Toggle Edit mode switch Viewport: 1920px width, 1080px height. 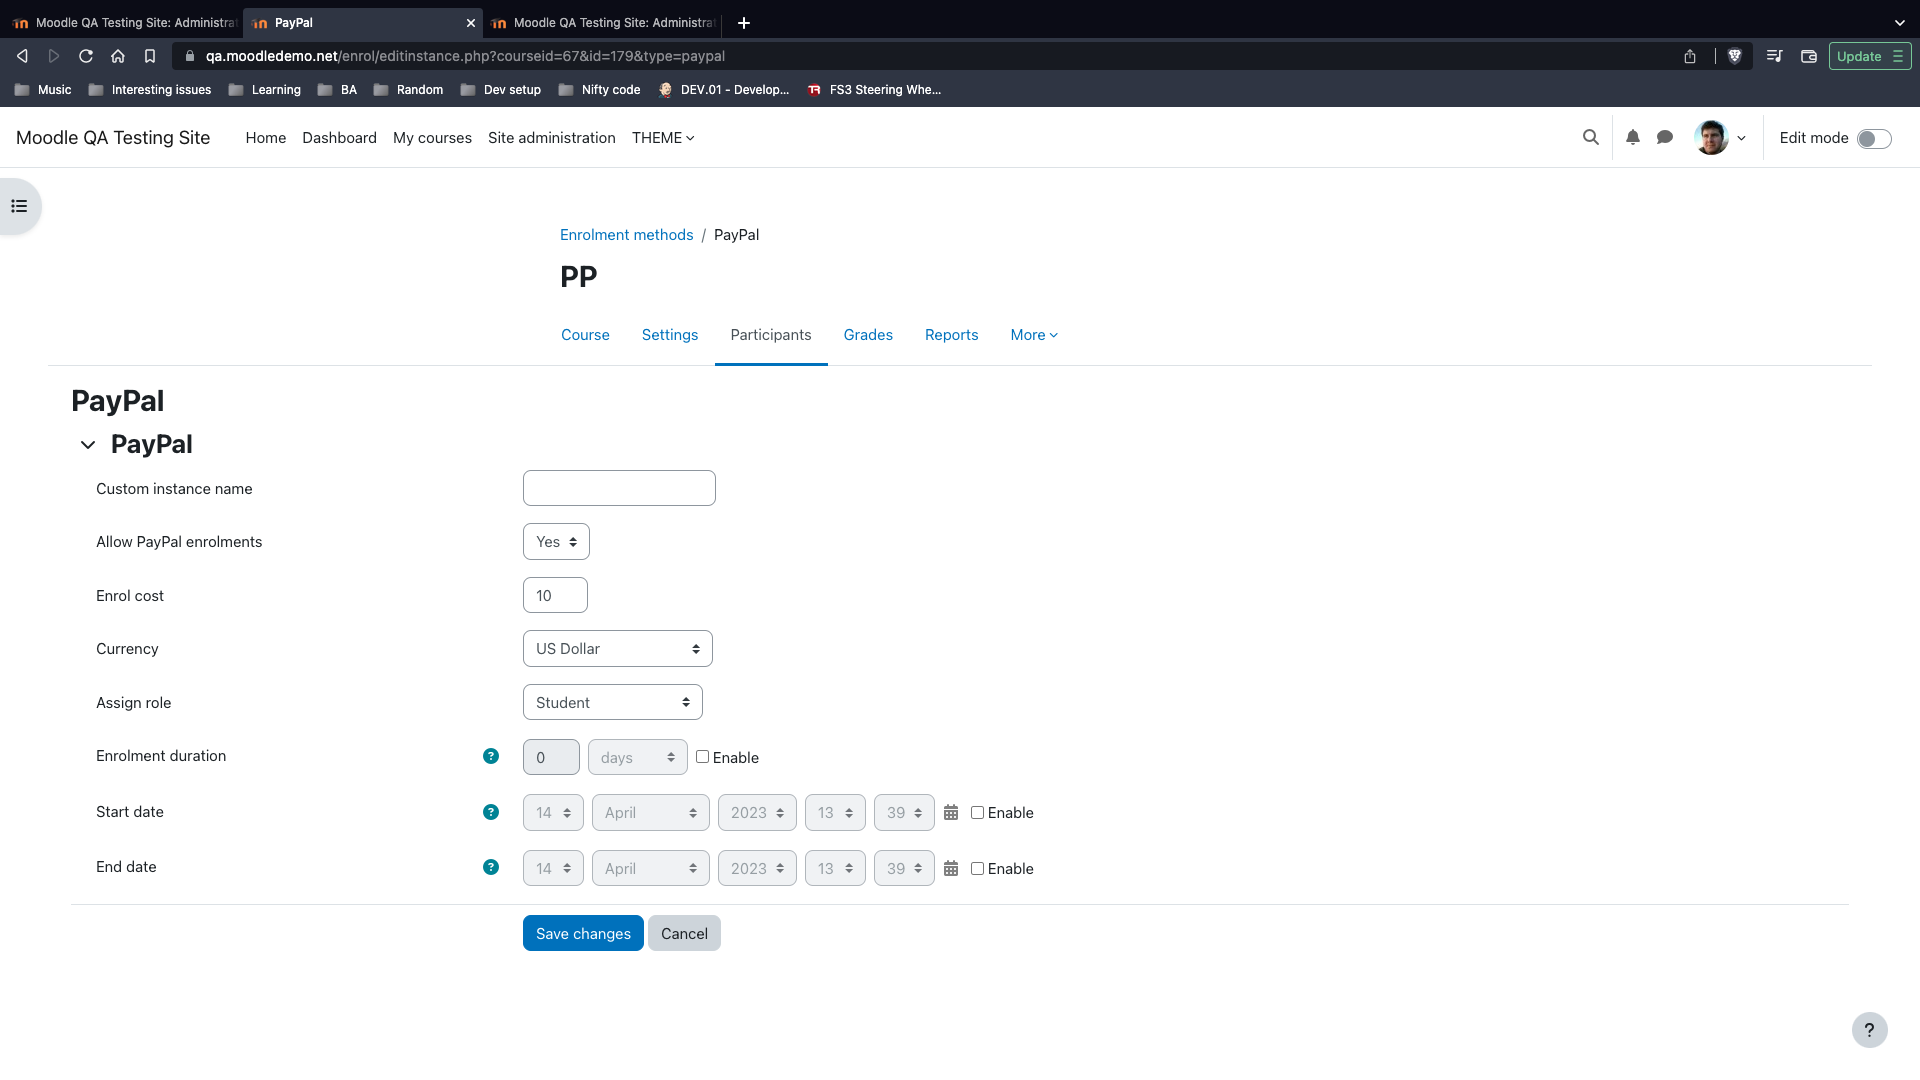tap(1874, 139)
